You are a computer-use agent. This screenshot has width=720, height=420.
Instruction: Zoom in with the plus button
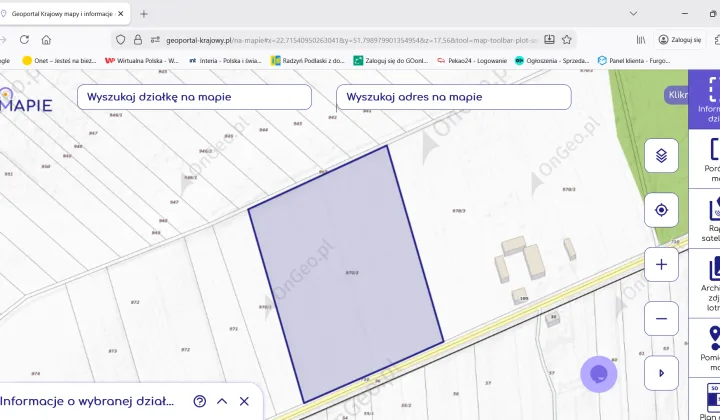point(661,264)
